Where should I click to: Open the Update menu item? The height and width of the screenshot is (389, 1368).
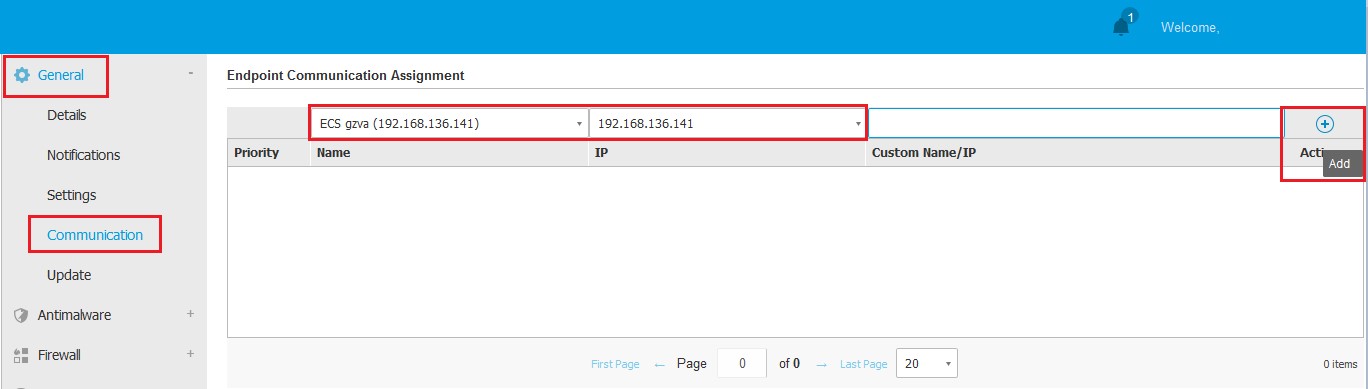(x=69, y=275)
